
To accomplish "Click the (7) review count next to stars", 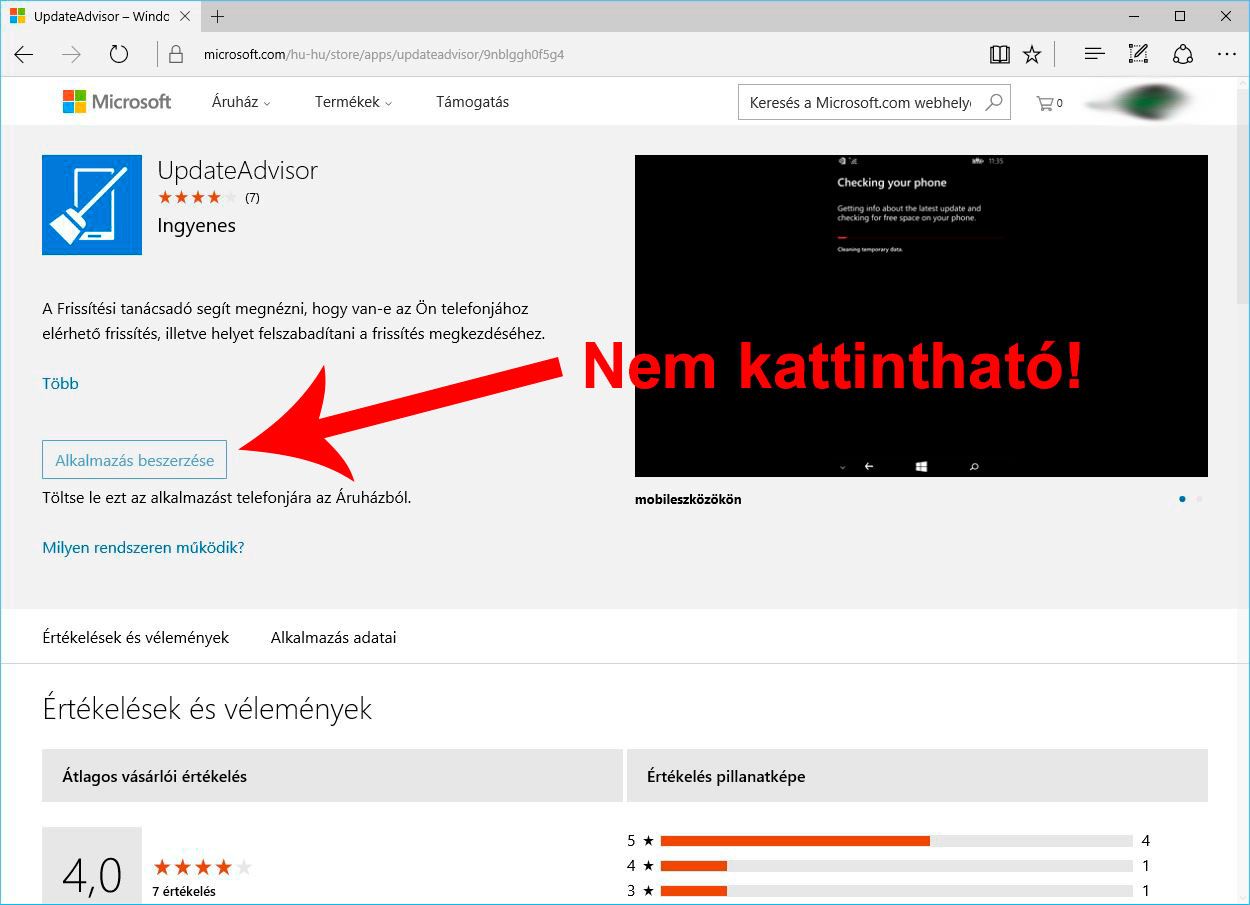I will point(252,198).
